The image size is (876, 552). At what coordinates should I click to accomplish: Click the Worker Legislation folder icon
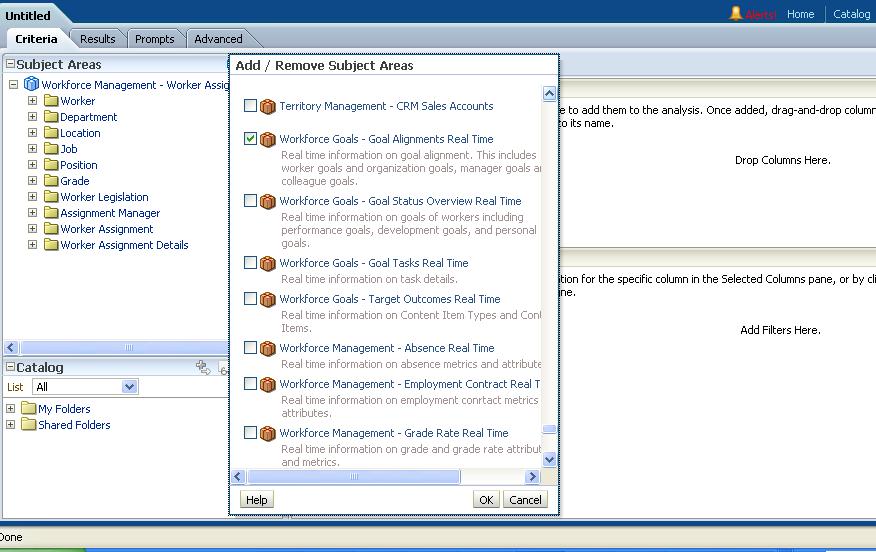(51, 197)
